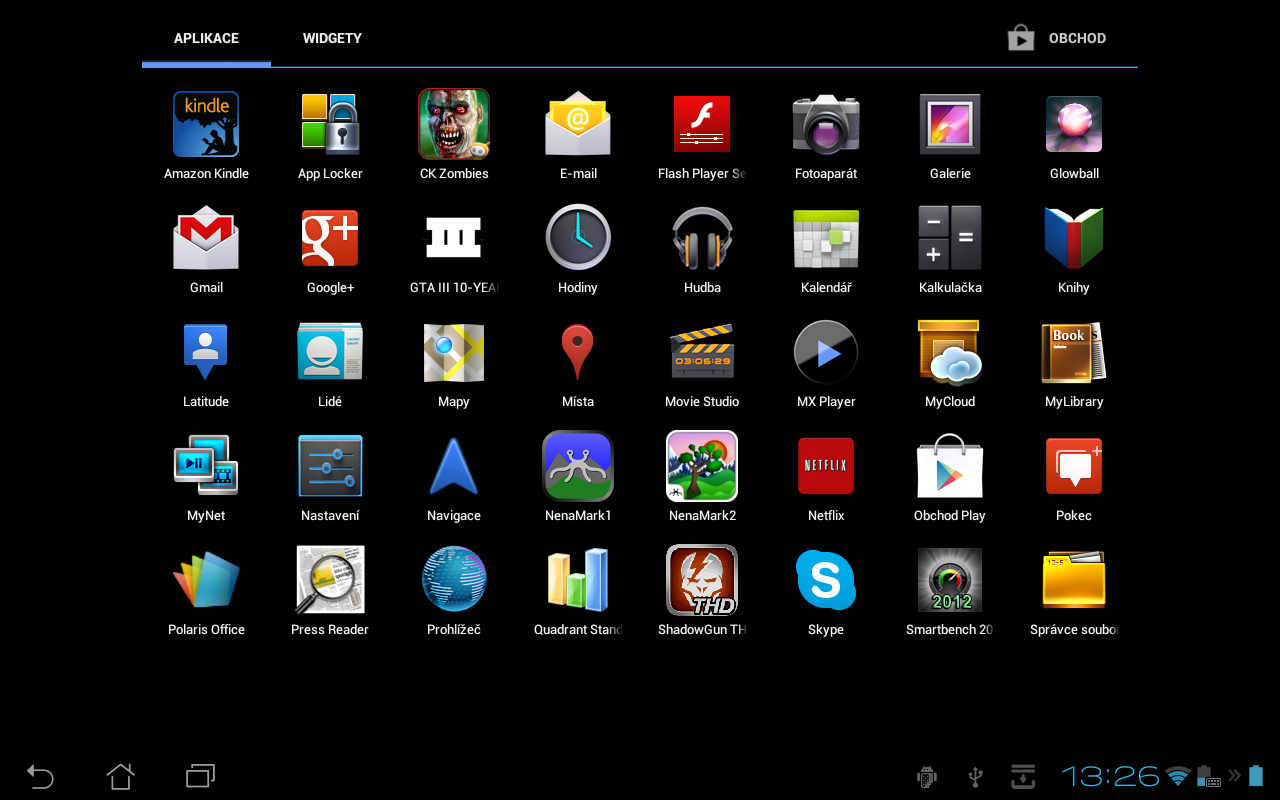
Task: Launch the Pokec messenger app
Action: tap(1074, 466)
